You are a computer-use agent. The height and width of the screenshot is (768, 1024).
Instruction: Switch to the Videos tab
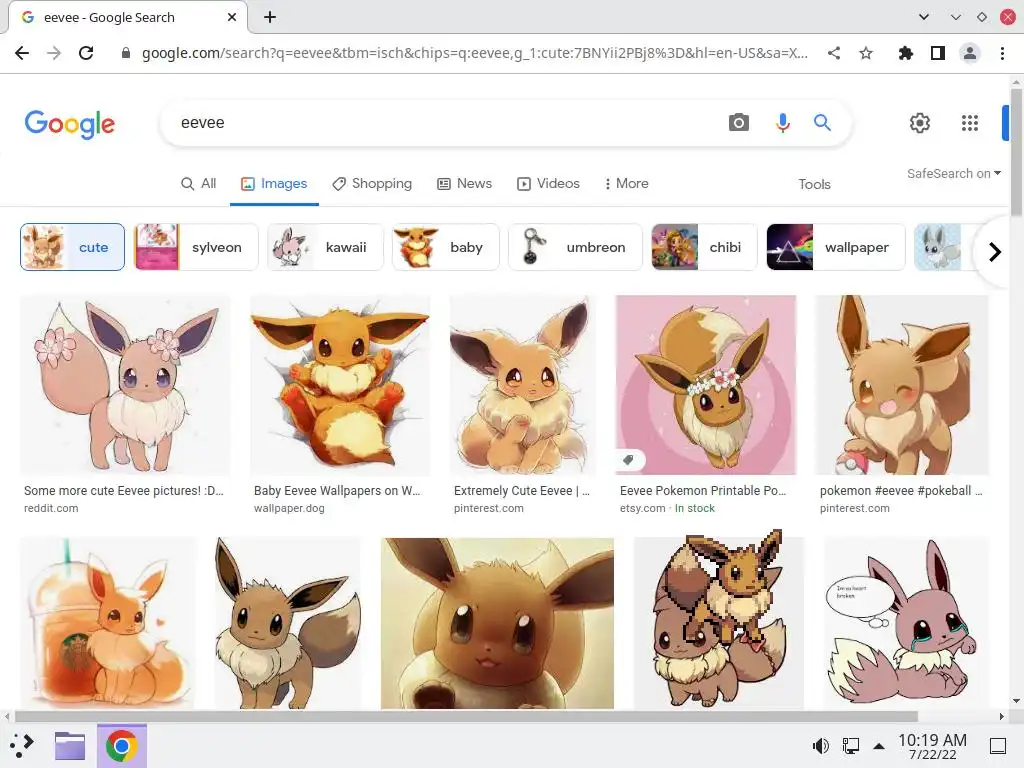[x=549, y=184]
